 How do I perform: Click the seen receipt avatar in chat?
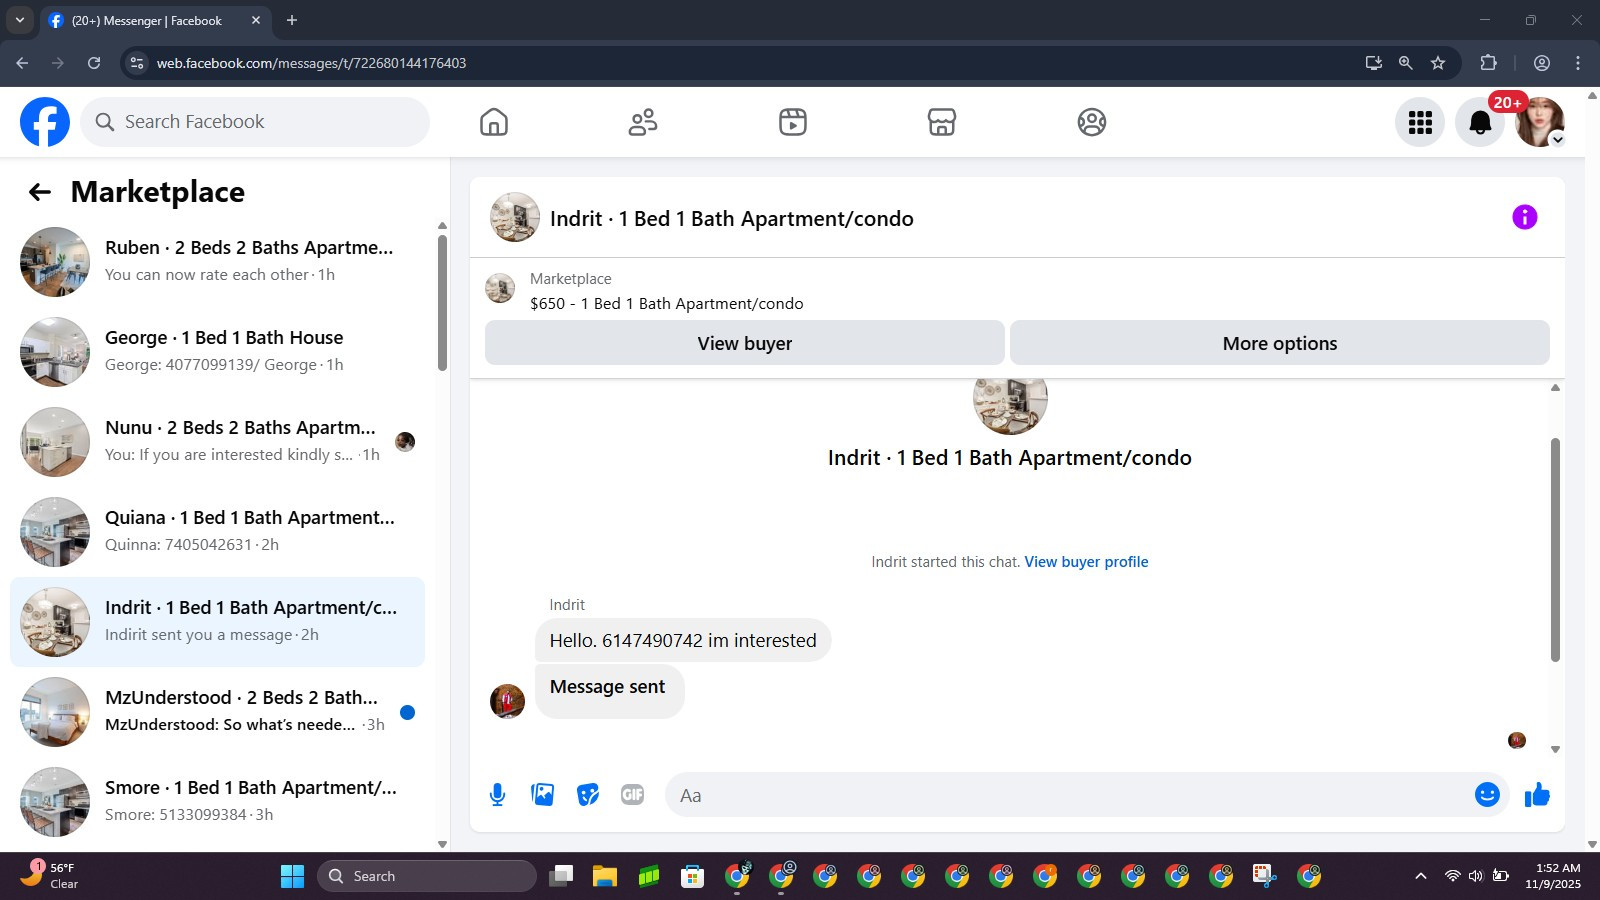coord(1517,740)
